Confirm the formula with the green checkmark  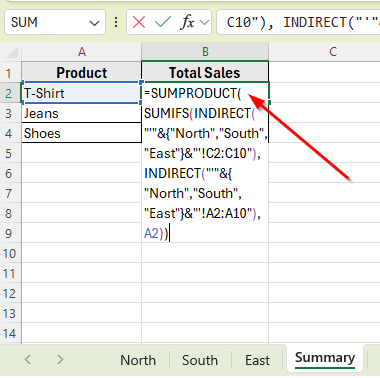(x=163, y=22)
